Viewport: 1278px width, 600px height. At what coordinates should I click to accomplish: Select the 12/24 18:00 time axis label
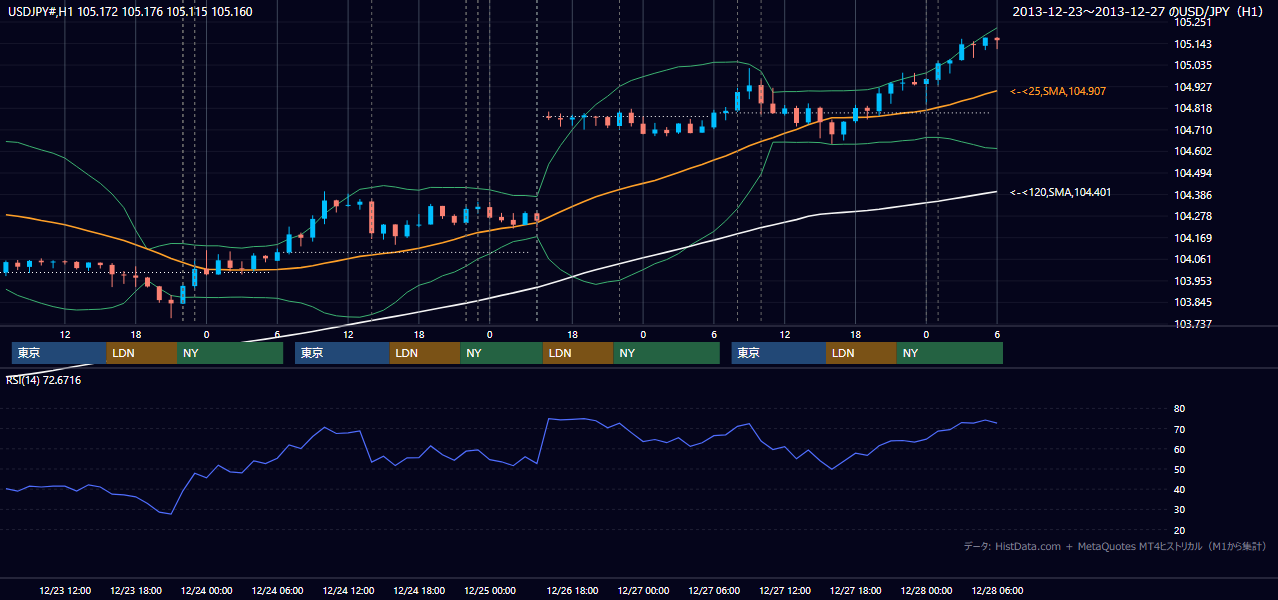tap(419, 591)
